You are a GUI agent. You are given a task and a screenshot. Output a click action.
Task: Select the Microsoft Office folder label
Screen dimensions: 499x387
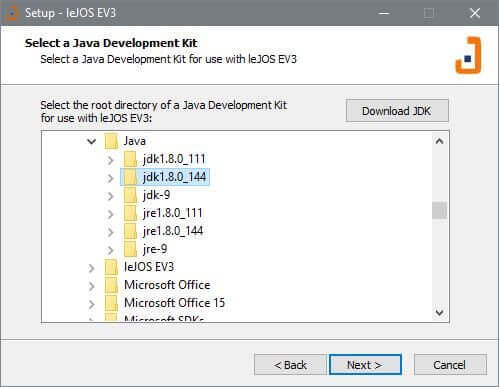pos(167,285)
